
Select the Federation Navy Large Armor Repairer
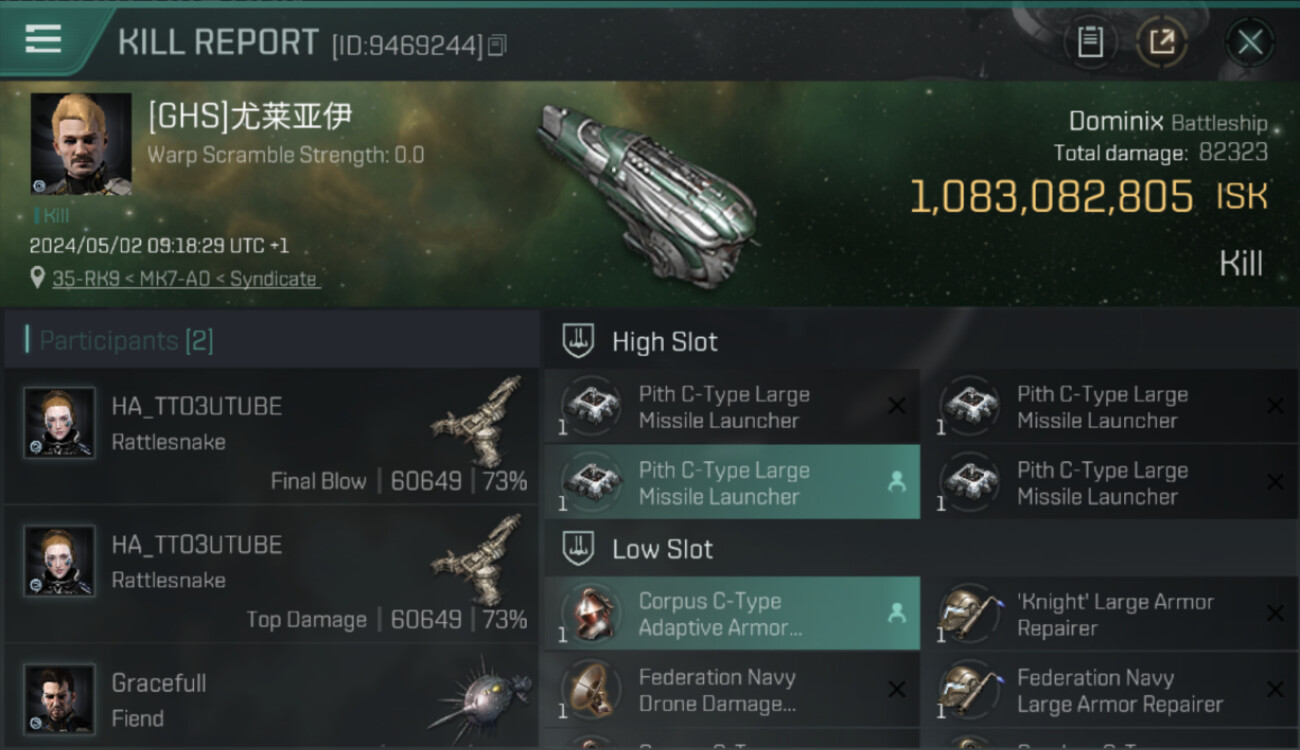coord(1110,690)
